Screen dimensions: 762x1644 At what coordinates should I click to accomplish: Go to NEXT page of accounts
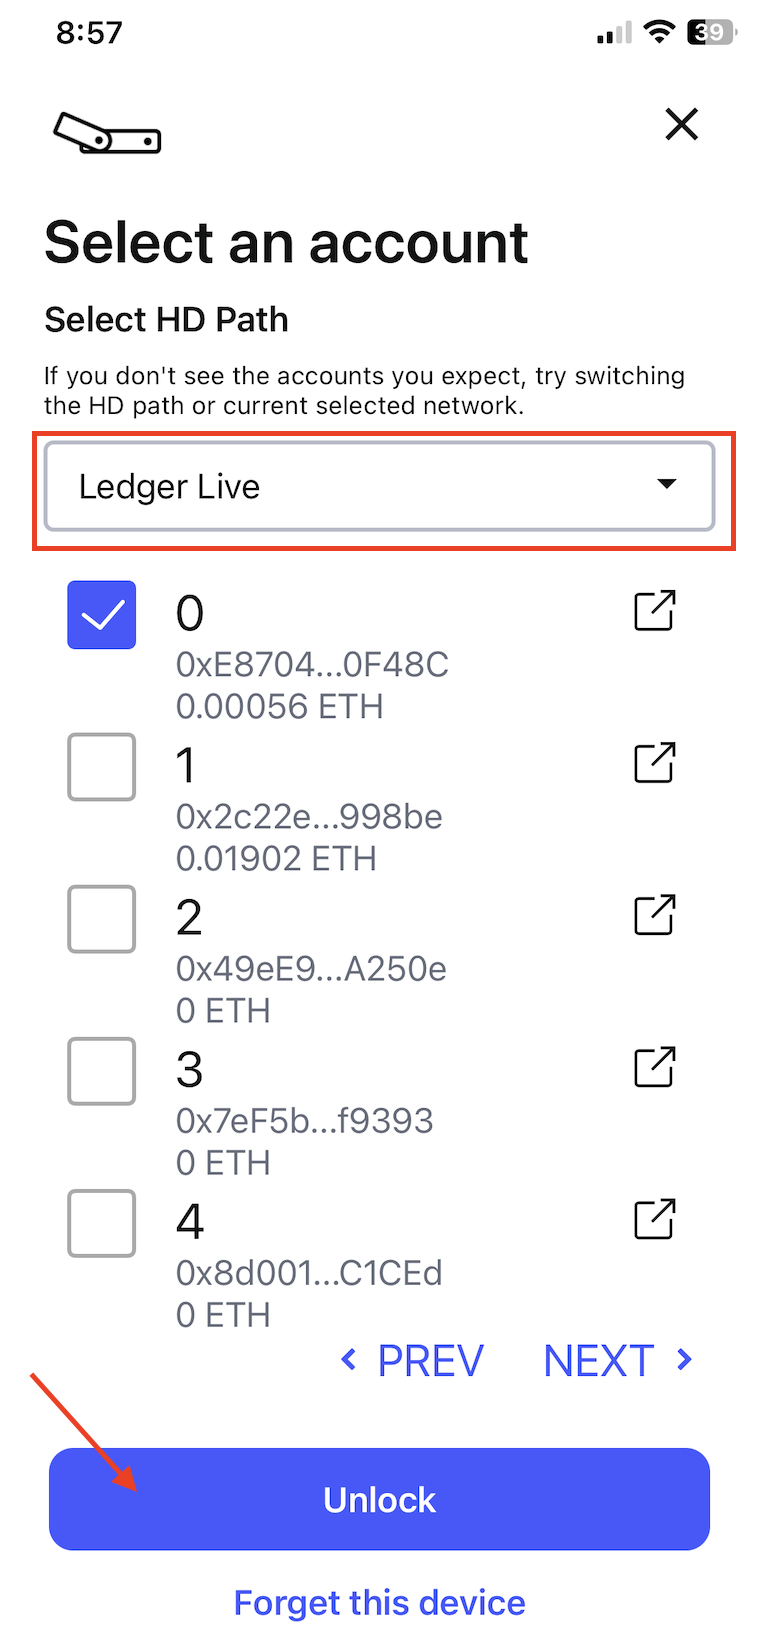tap(617, 1361)
